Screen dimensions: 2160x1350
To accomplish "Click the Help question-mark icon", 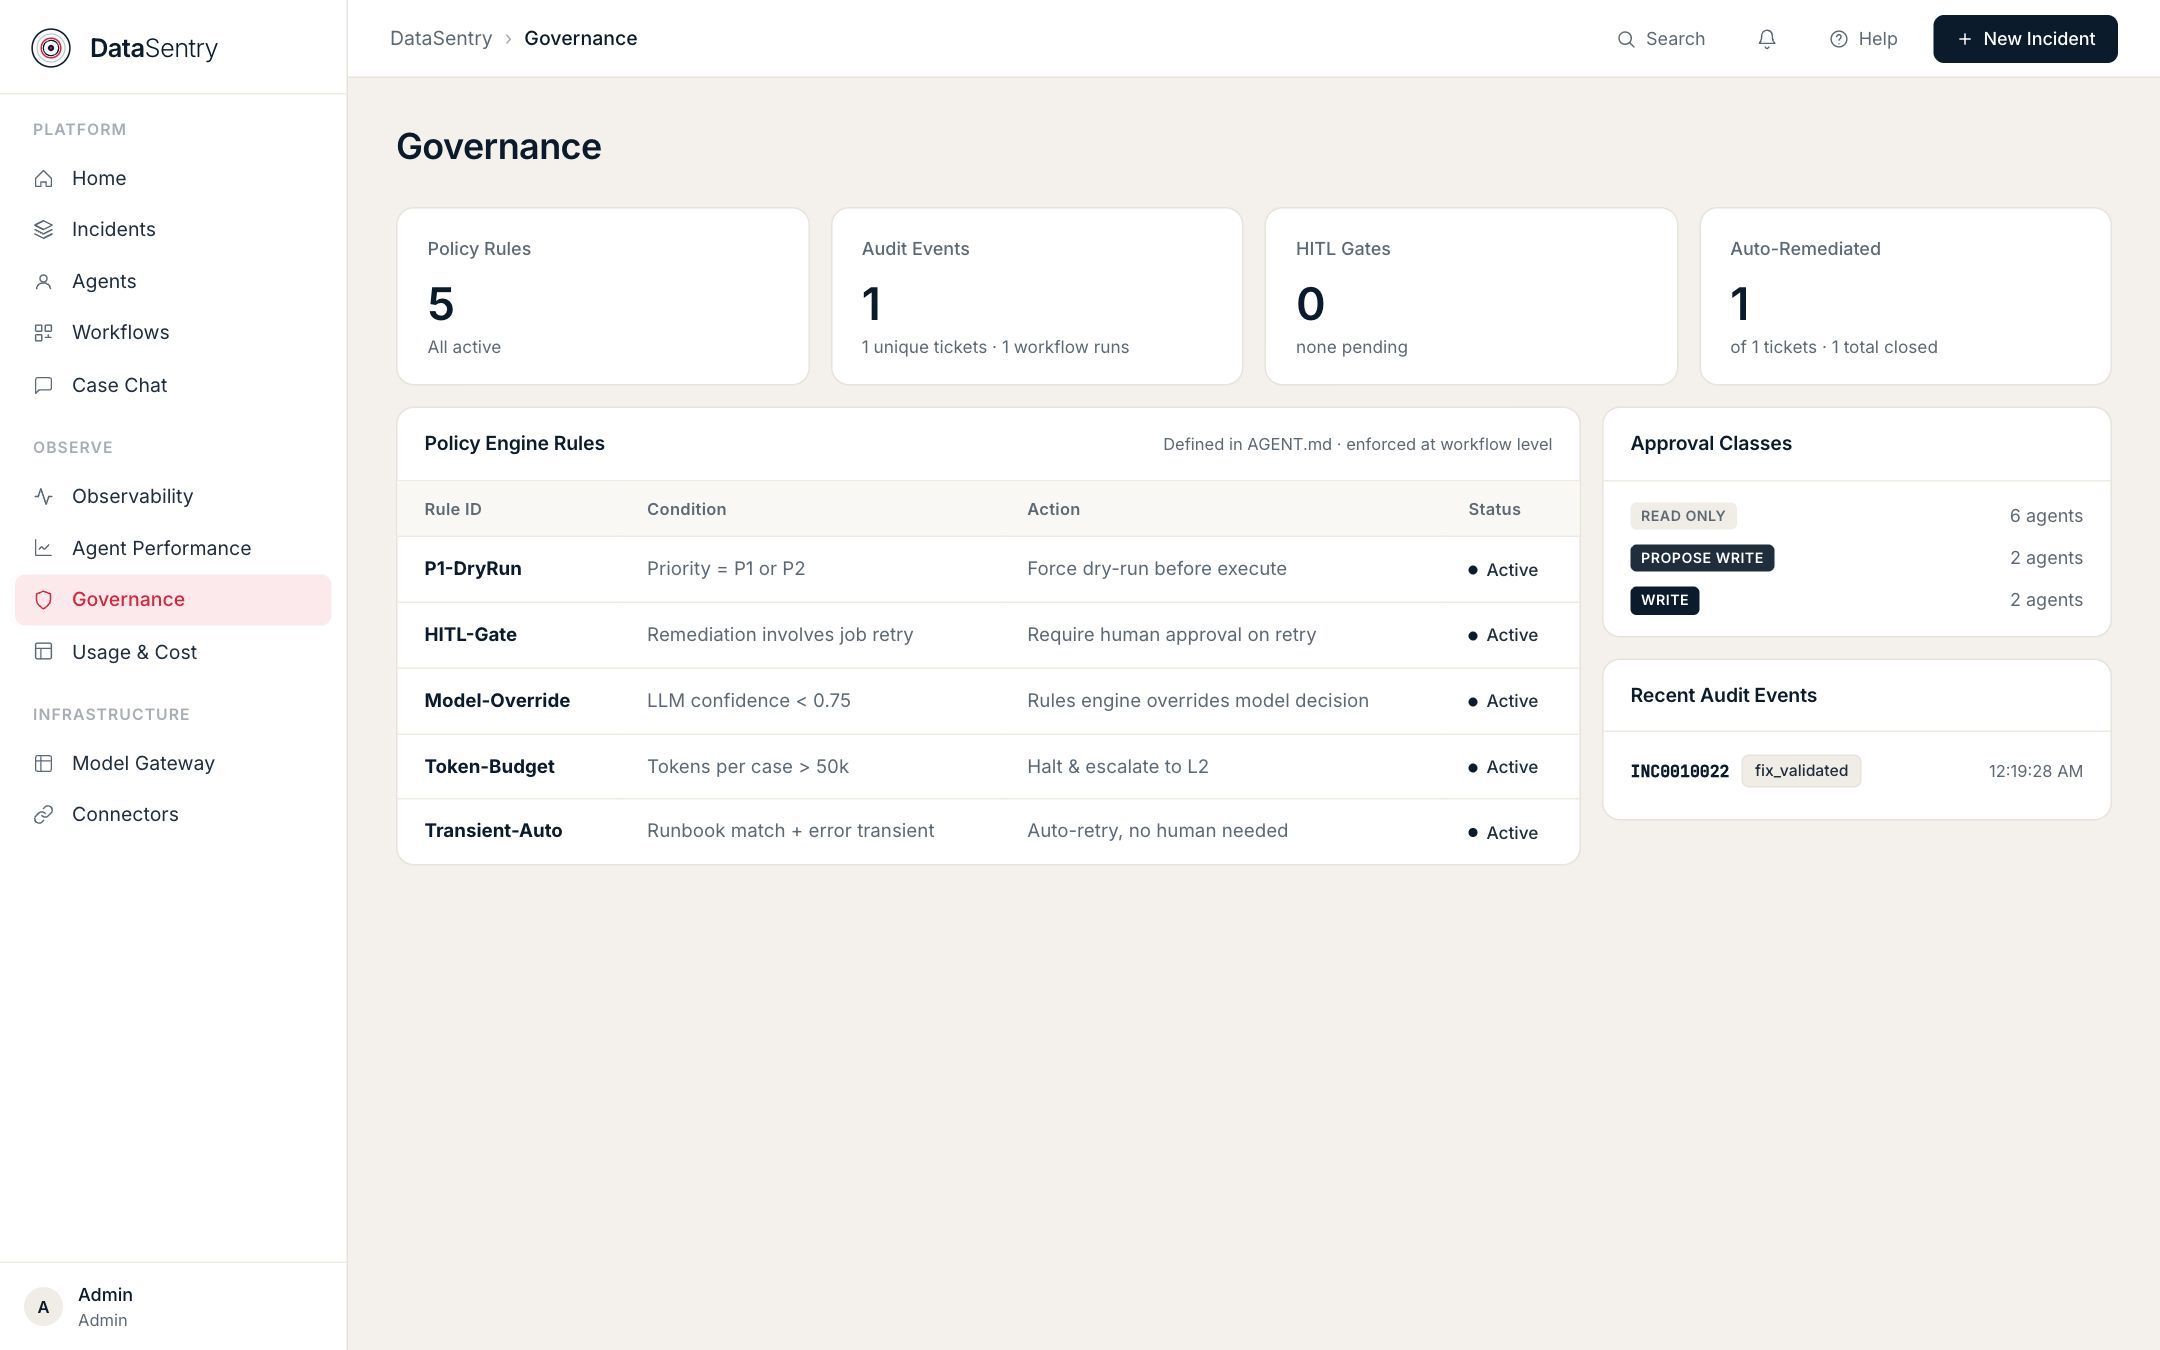I will (x=1838, y=39).
